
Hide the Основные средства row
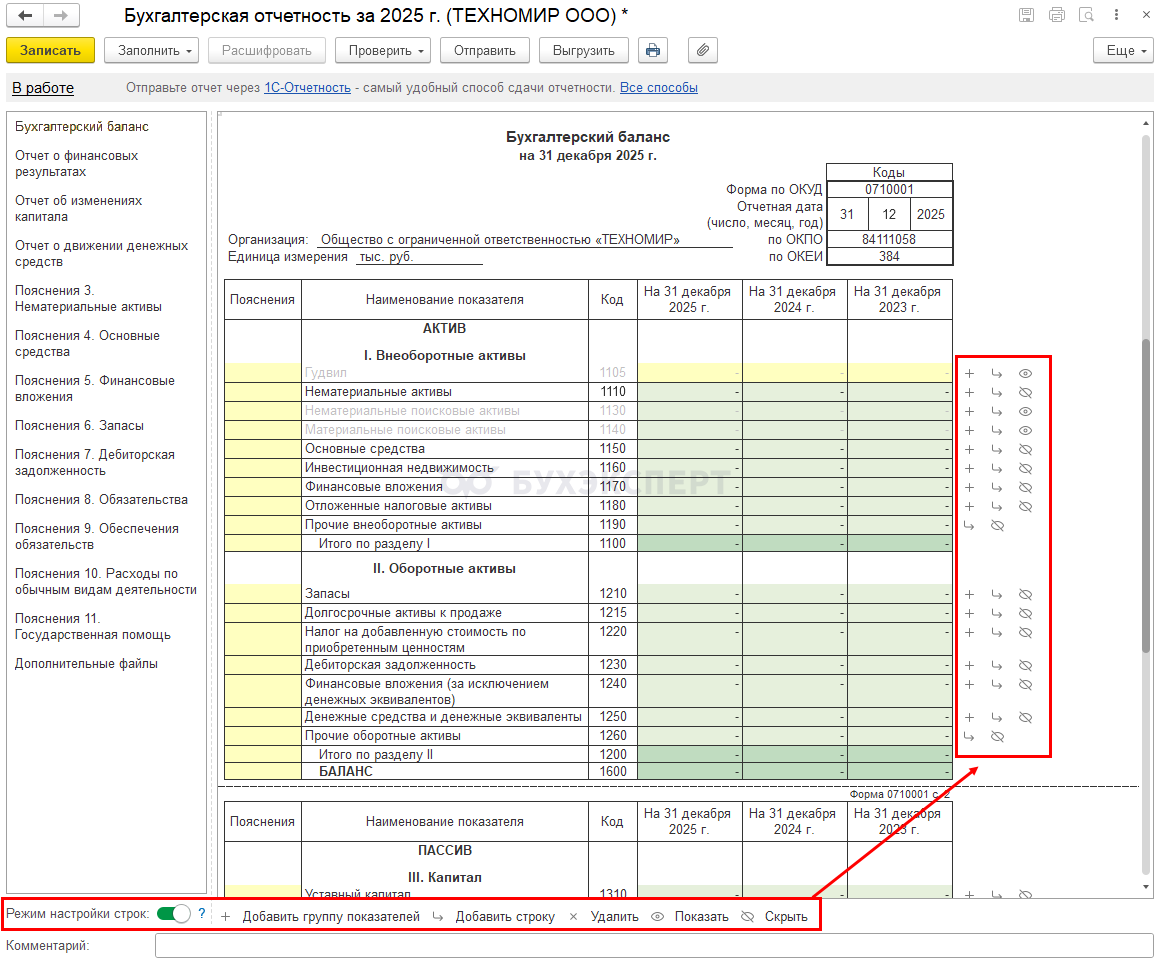[1025, 449]
